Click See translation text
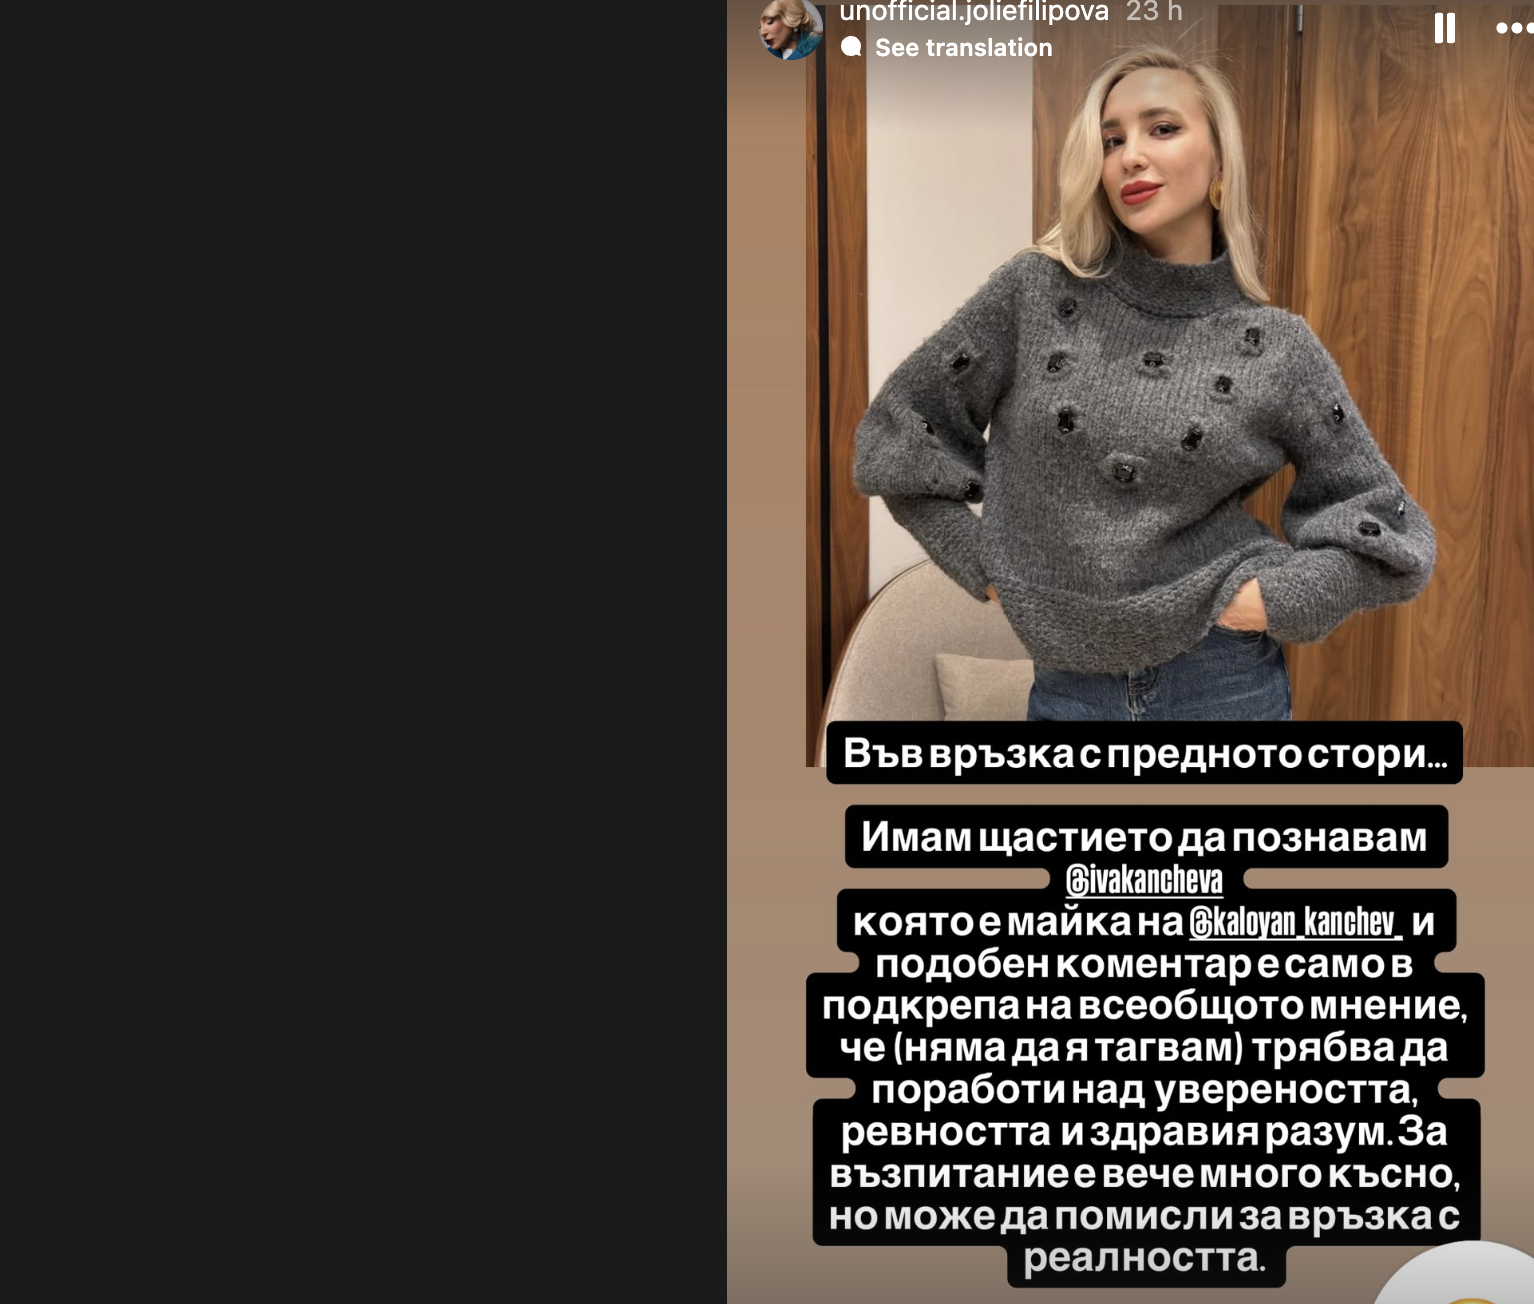Image resolution: width=1534 pixels, height=1304 pixels. point(963,47)
